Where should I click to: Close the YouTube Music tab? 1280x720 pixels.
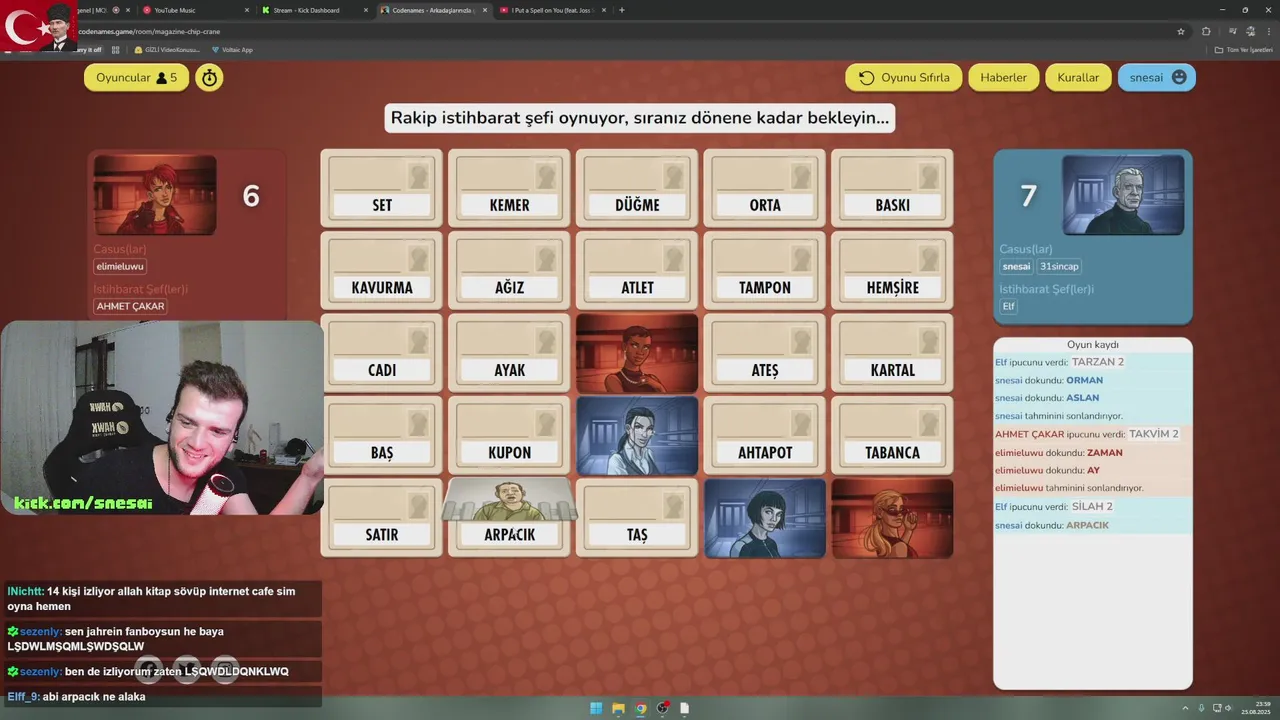(247, 10)
